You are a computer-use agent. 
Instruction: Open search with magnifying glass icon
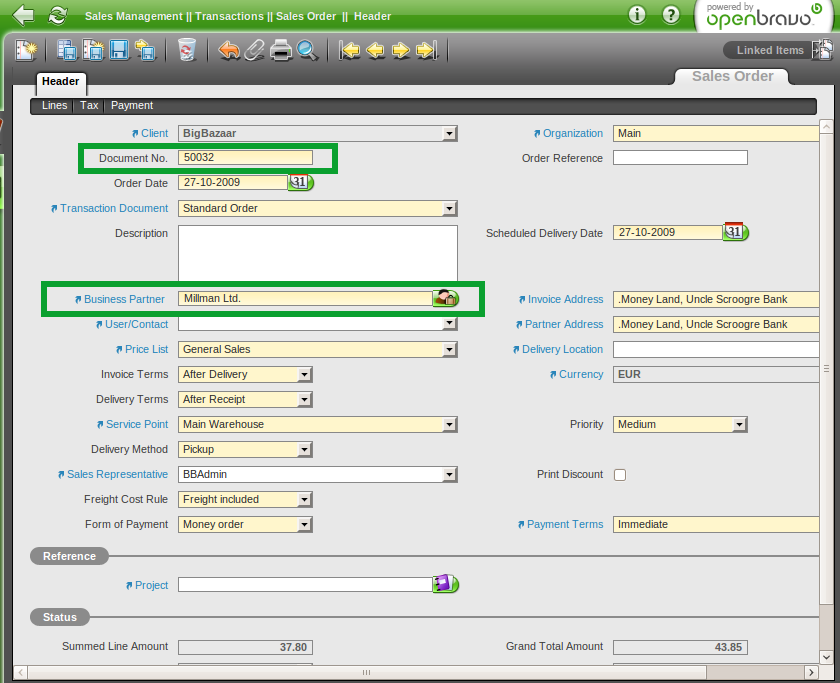click(306, 50)
